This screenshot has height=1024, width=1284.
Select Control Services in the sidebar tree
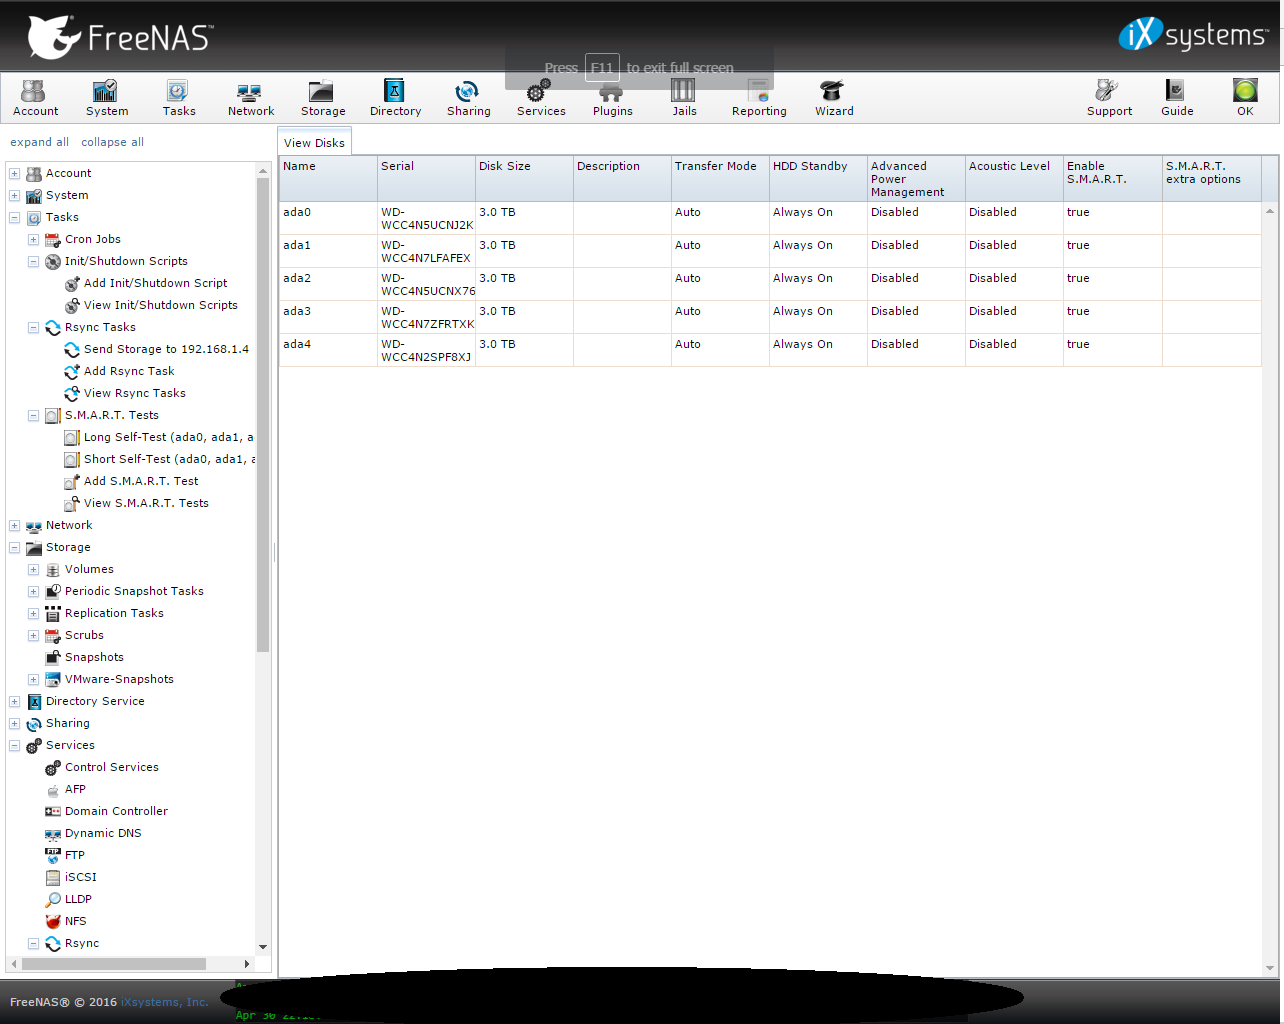pyautogui.click(x=111, y=768)
